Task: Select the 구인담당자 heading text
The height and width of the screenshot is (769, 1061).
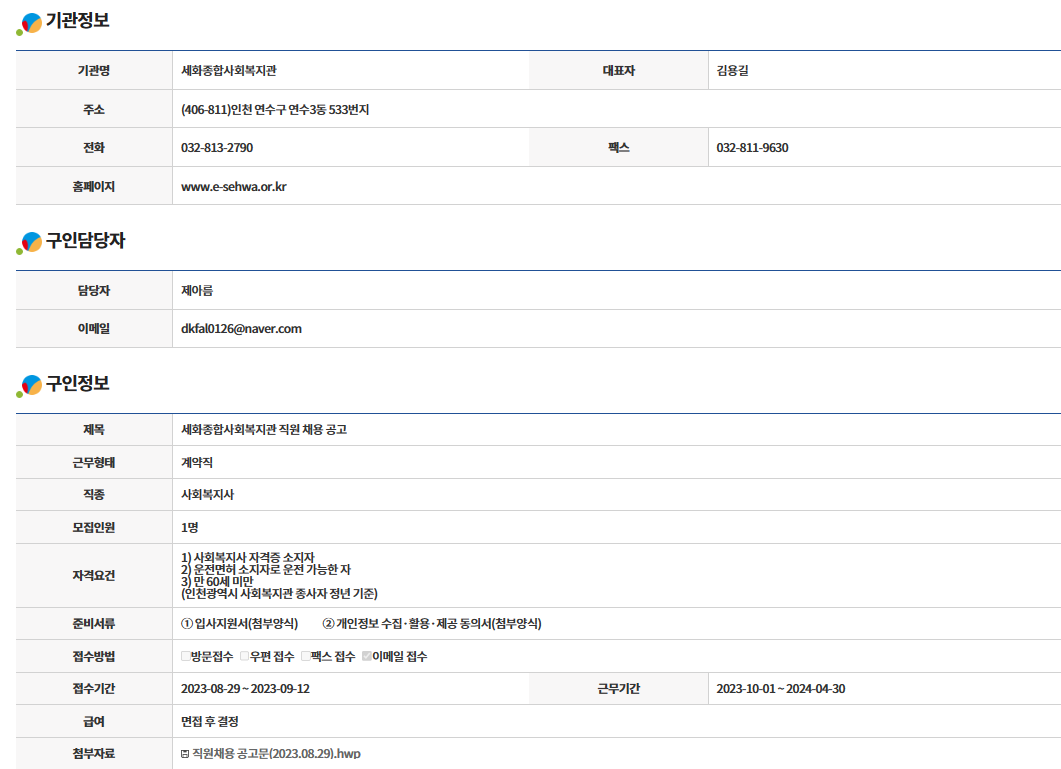Action: [x=86, y=241]
